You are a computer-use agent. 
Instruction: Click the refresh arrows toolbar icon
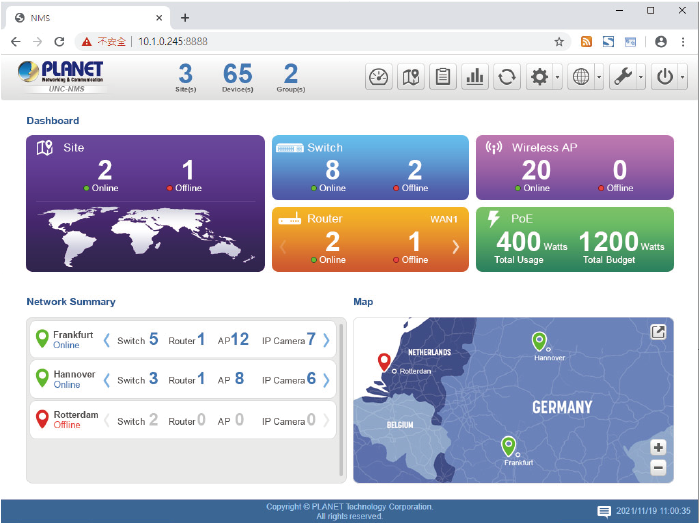click(x=507, y=77)
